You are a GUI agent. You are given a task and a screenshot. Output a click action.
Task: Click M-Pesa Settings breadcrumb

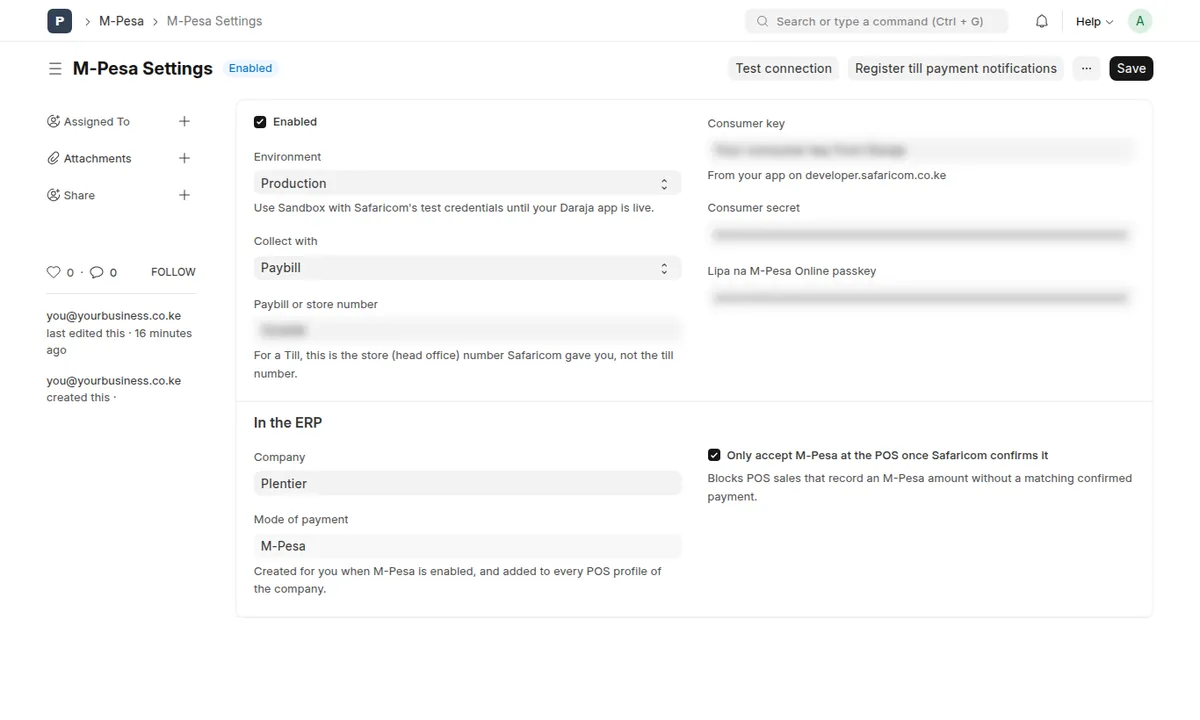click(214, 21)
